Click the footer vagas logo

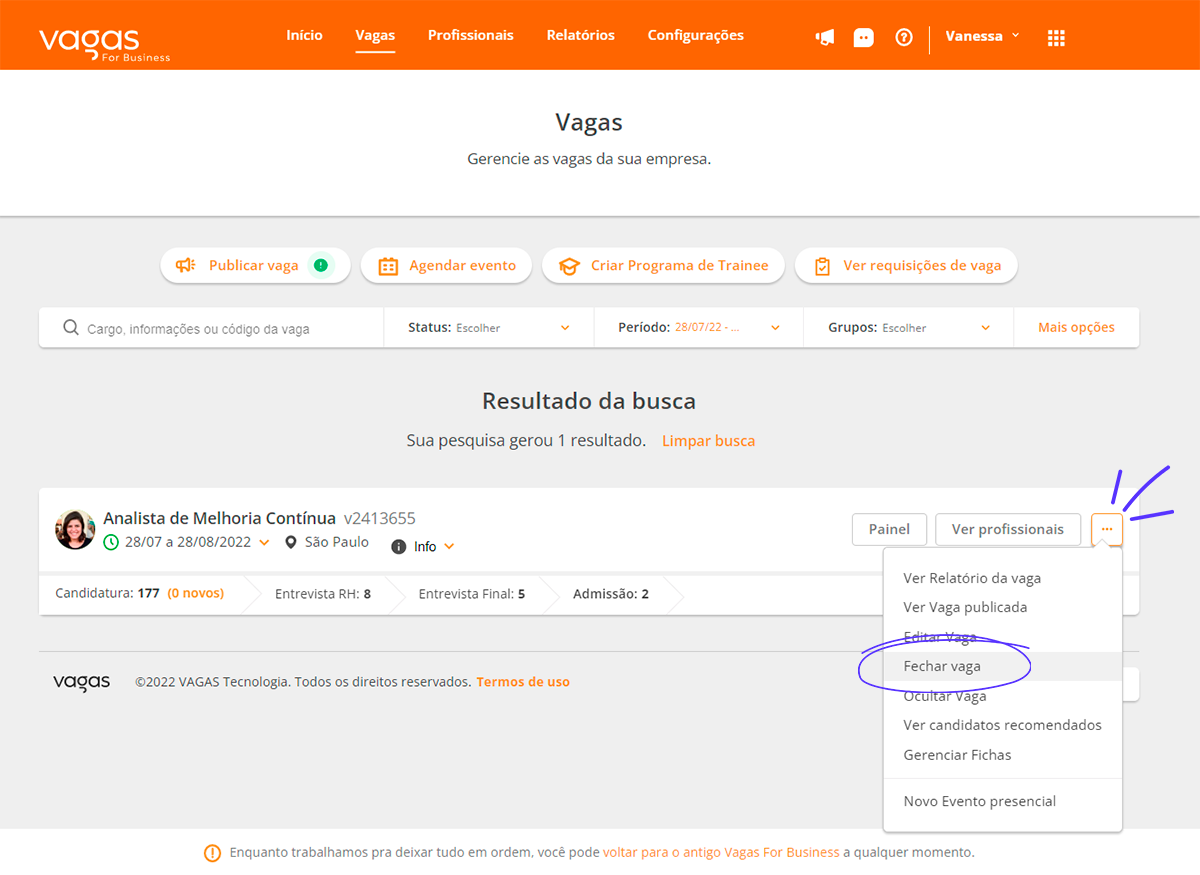pos(82,682)
